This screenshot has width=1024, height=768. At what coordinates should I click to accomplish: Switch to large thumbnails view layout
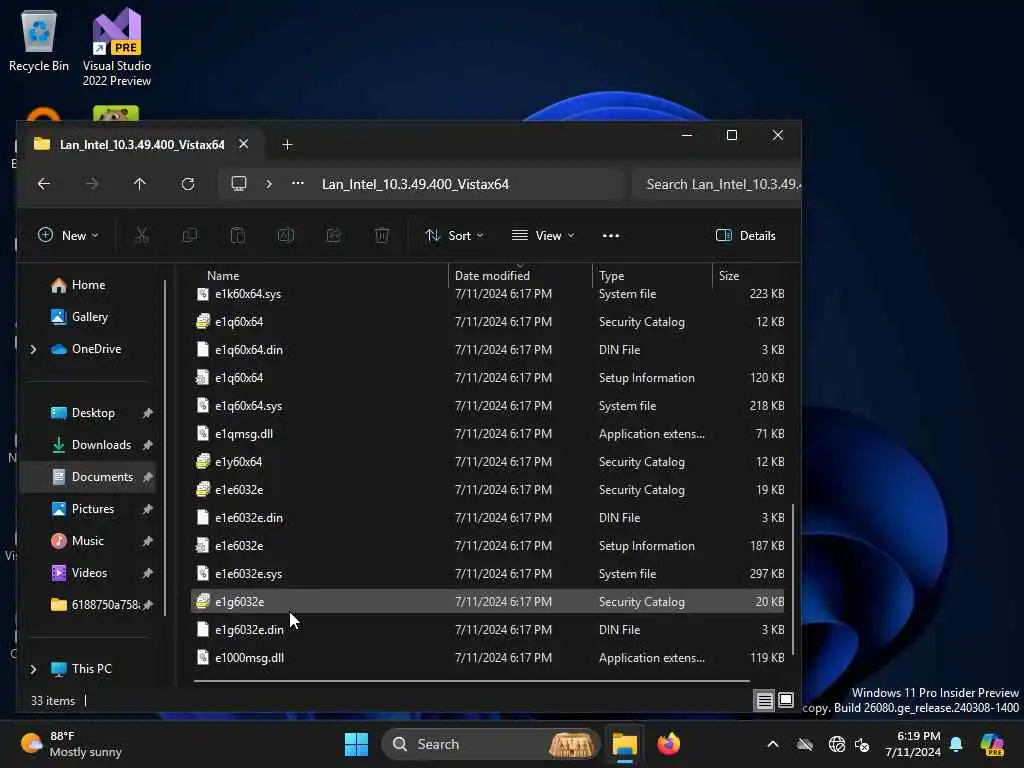coord(786,700)
